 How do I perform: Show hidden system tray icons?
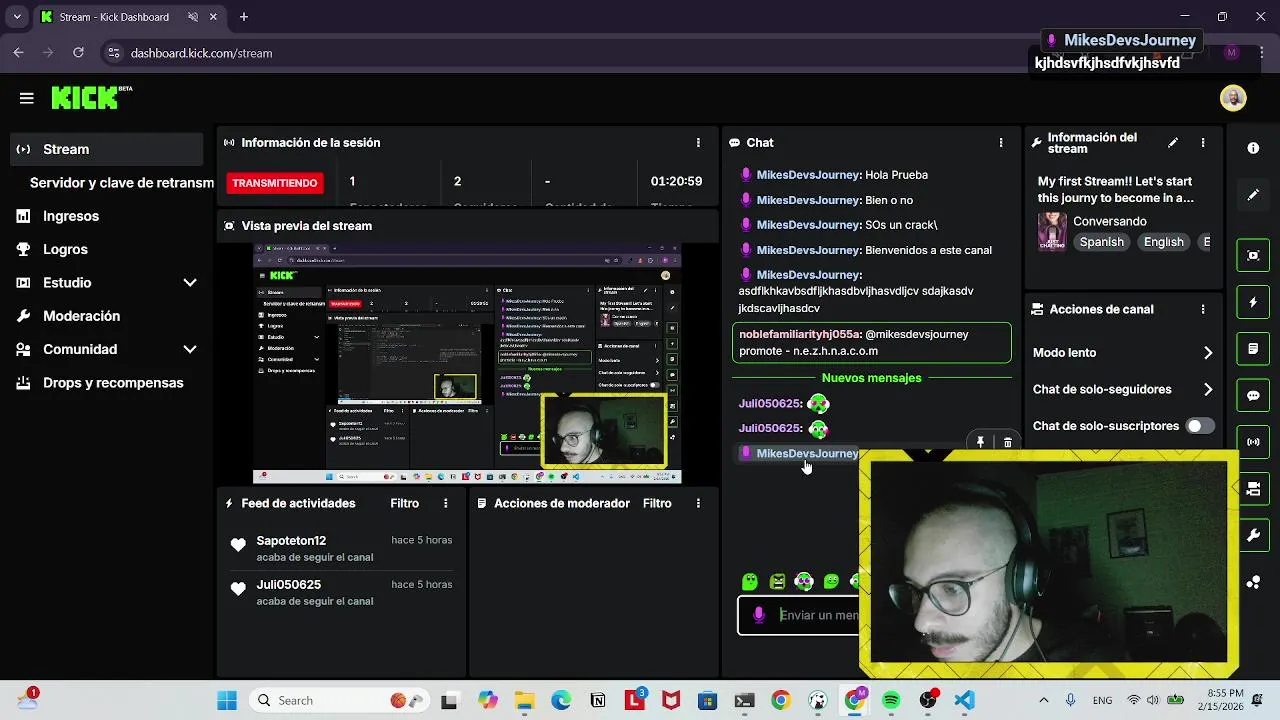click(1044, 701)
